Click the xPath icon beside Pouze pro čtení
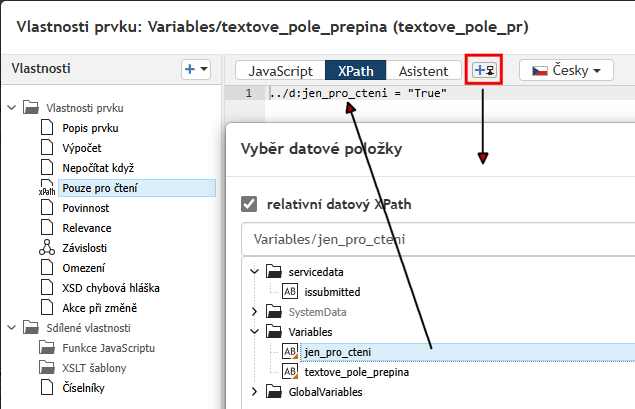Viewport: 635px width, 409px height. tap(47, 188)
